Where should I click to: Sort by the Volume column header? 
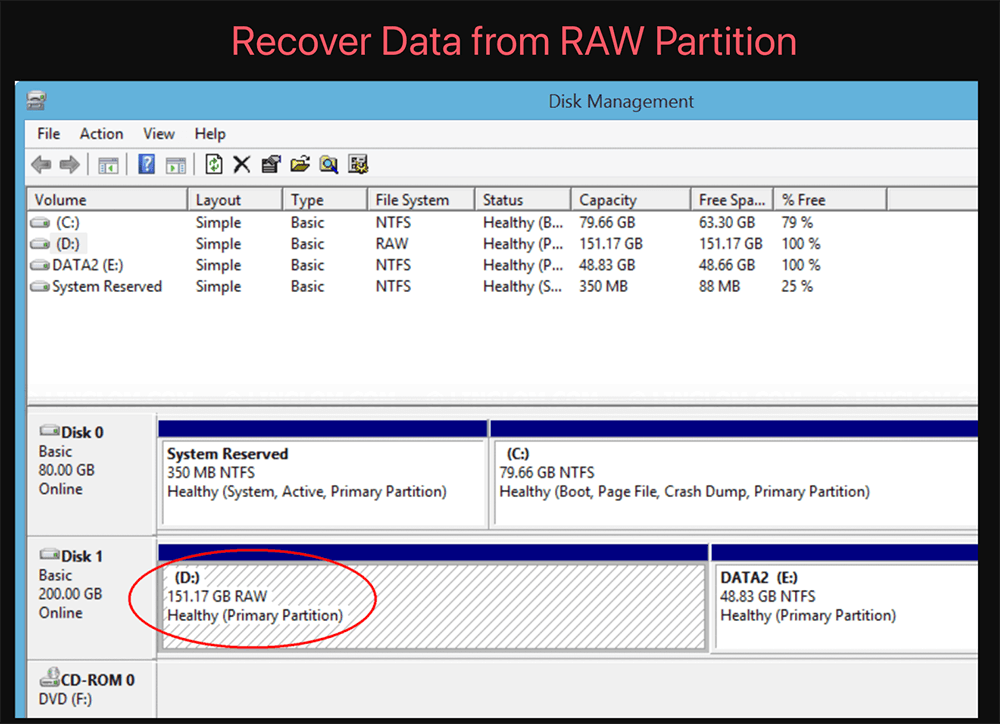coord(107,200)
